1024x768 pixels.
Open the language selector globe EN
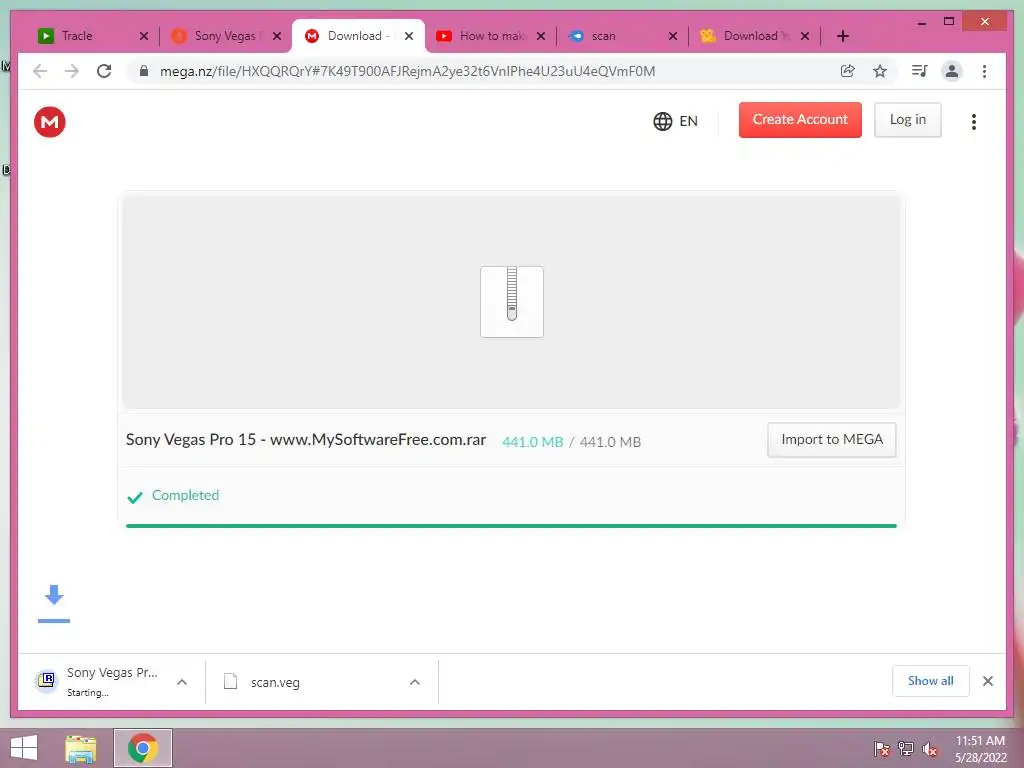[675, 121]
